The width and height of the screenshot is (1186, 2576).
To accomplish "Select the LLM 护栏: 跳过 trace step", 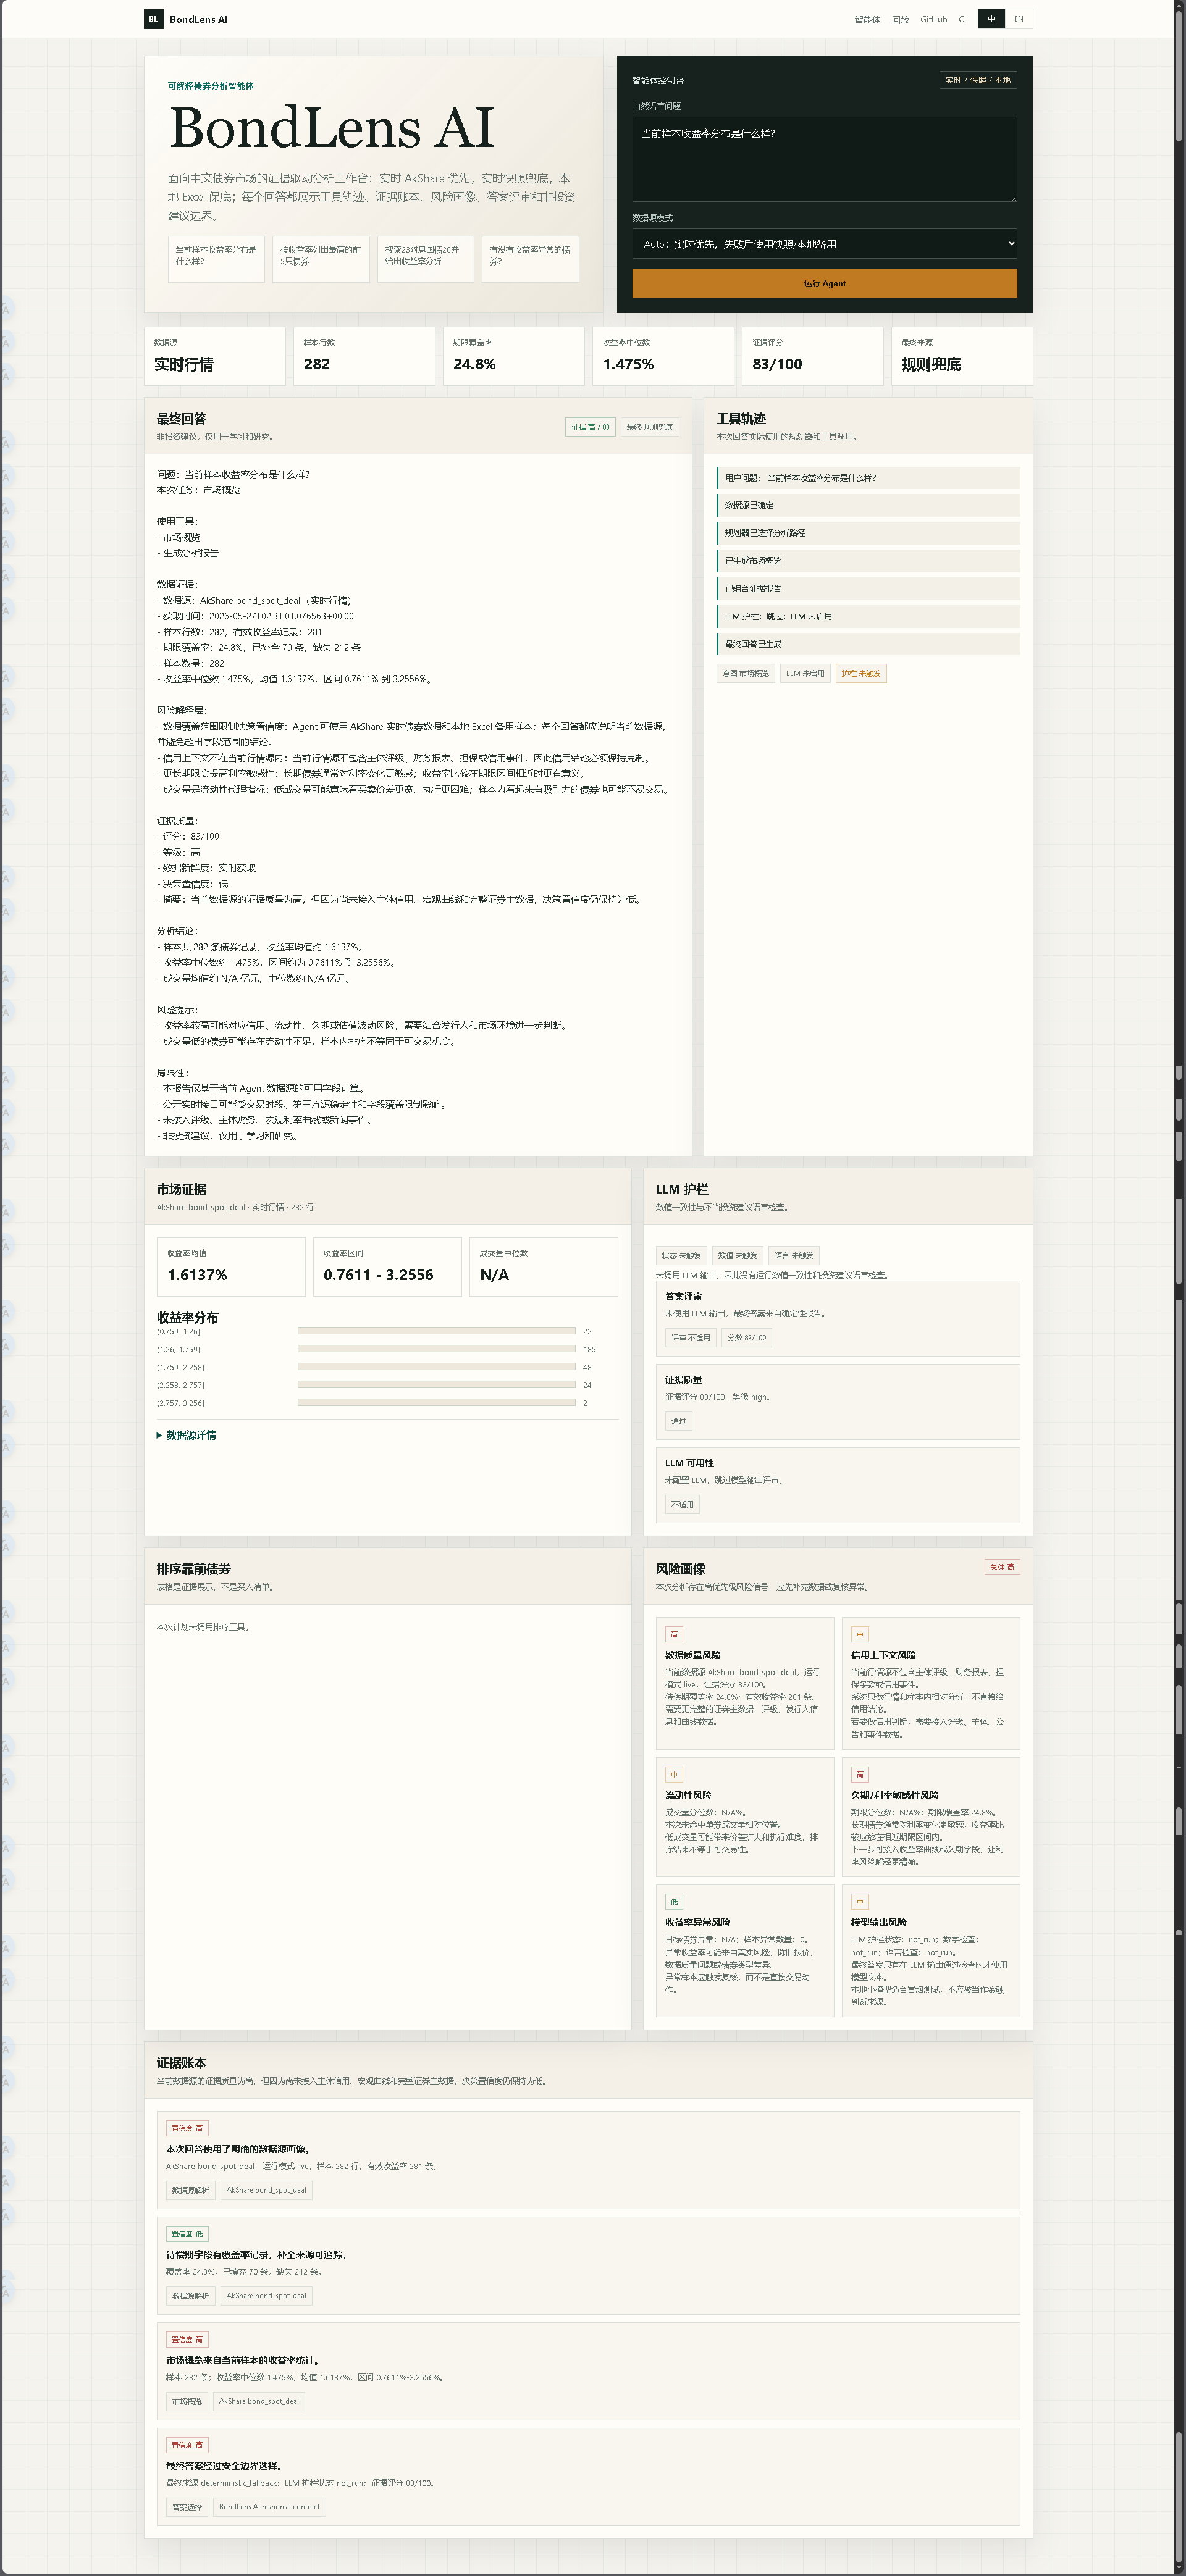I will tap(868, 616).
